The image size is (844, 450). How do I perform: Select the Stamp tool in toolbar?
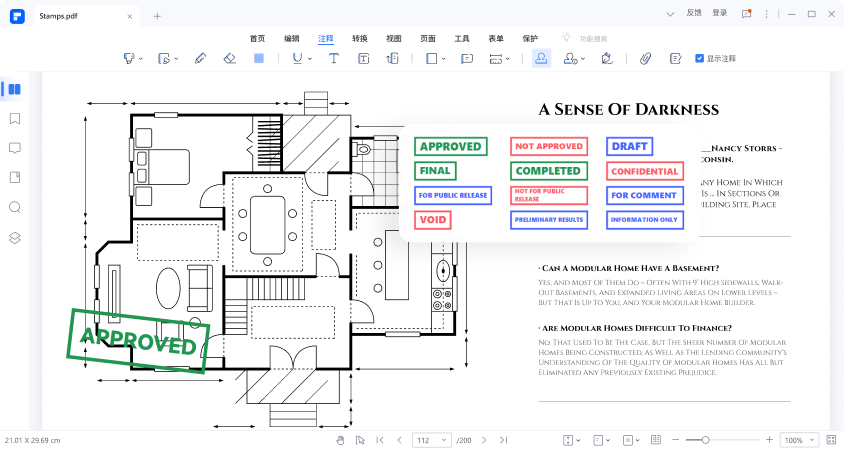point(541,59)
